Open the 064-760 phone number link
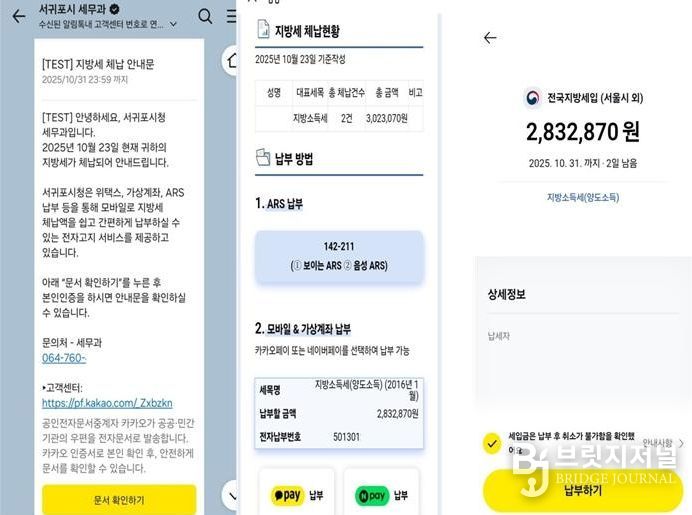 [x=64, y=358]
